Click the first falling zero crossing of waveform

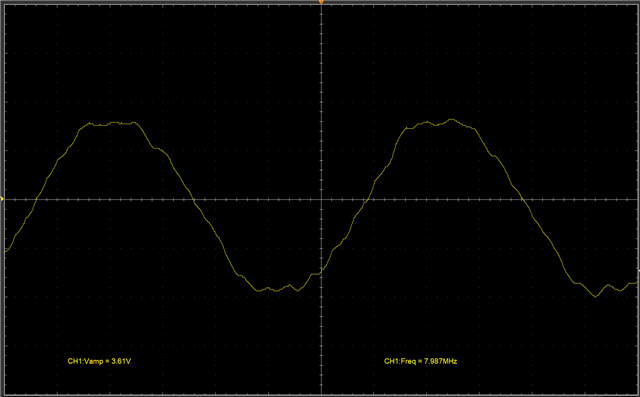click(193, 200)
